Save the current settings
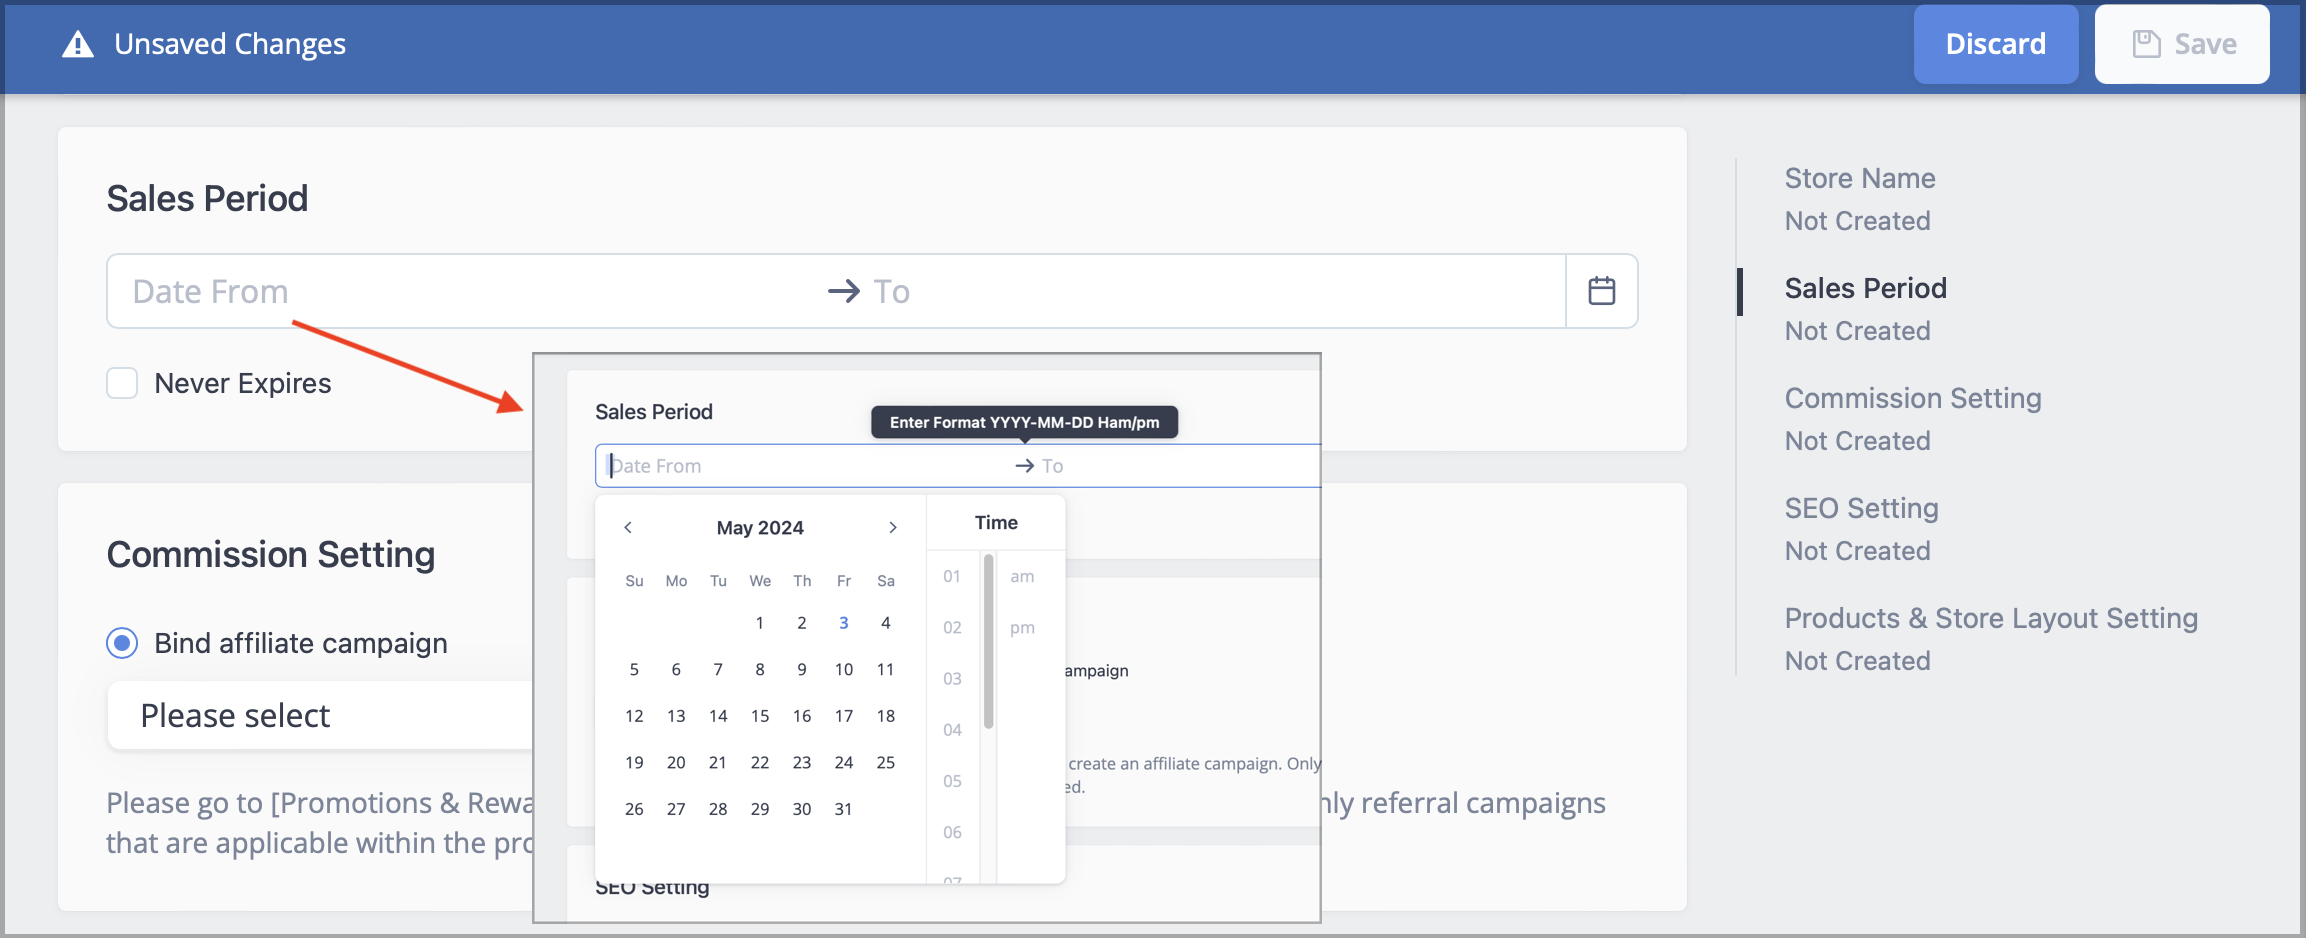2306x938 pixels. [x=2180, y=43]
